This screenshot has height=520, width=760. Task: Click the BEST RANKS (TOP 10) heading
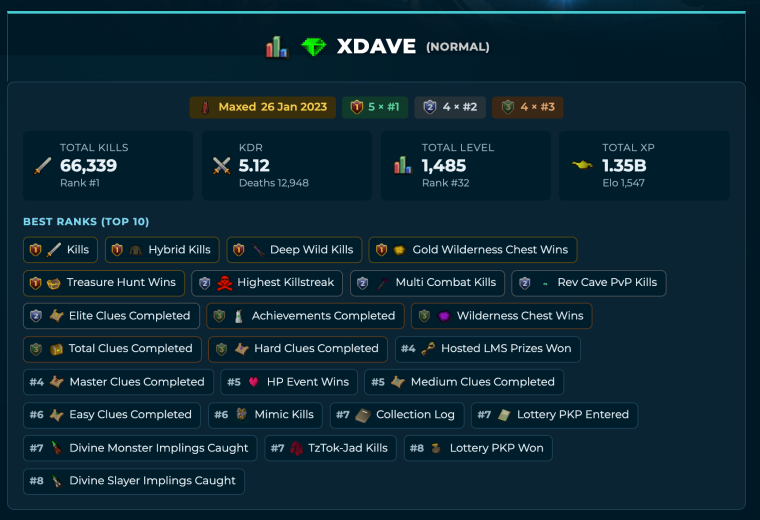(x=86, y=221)
